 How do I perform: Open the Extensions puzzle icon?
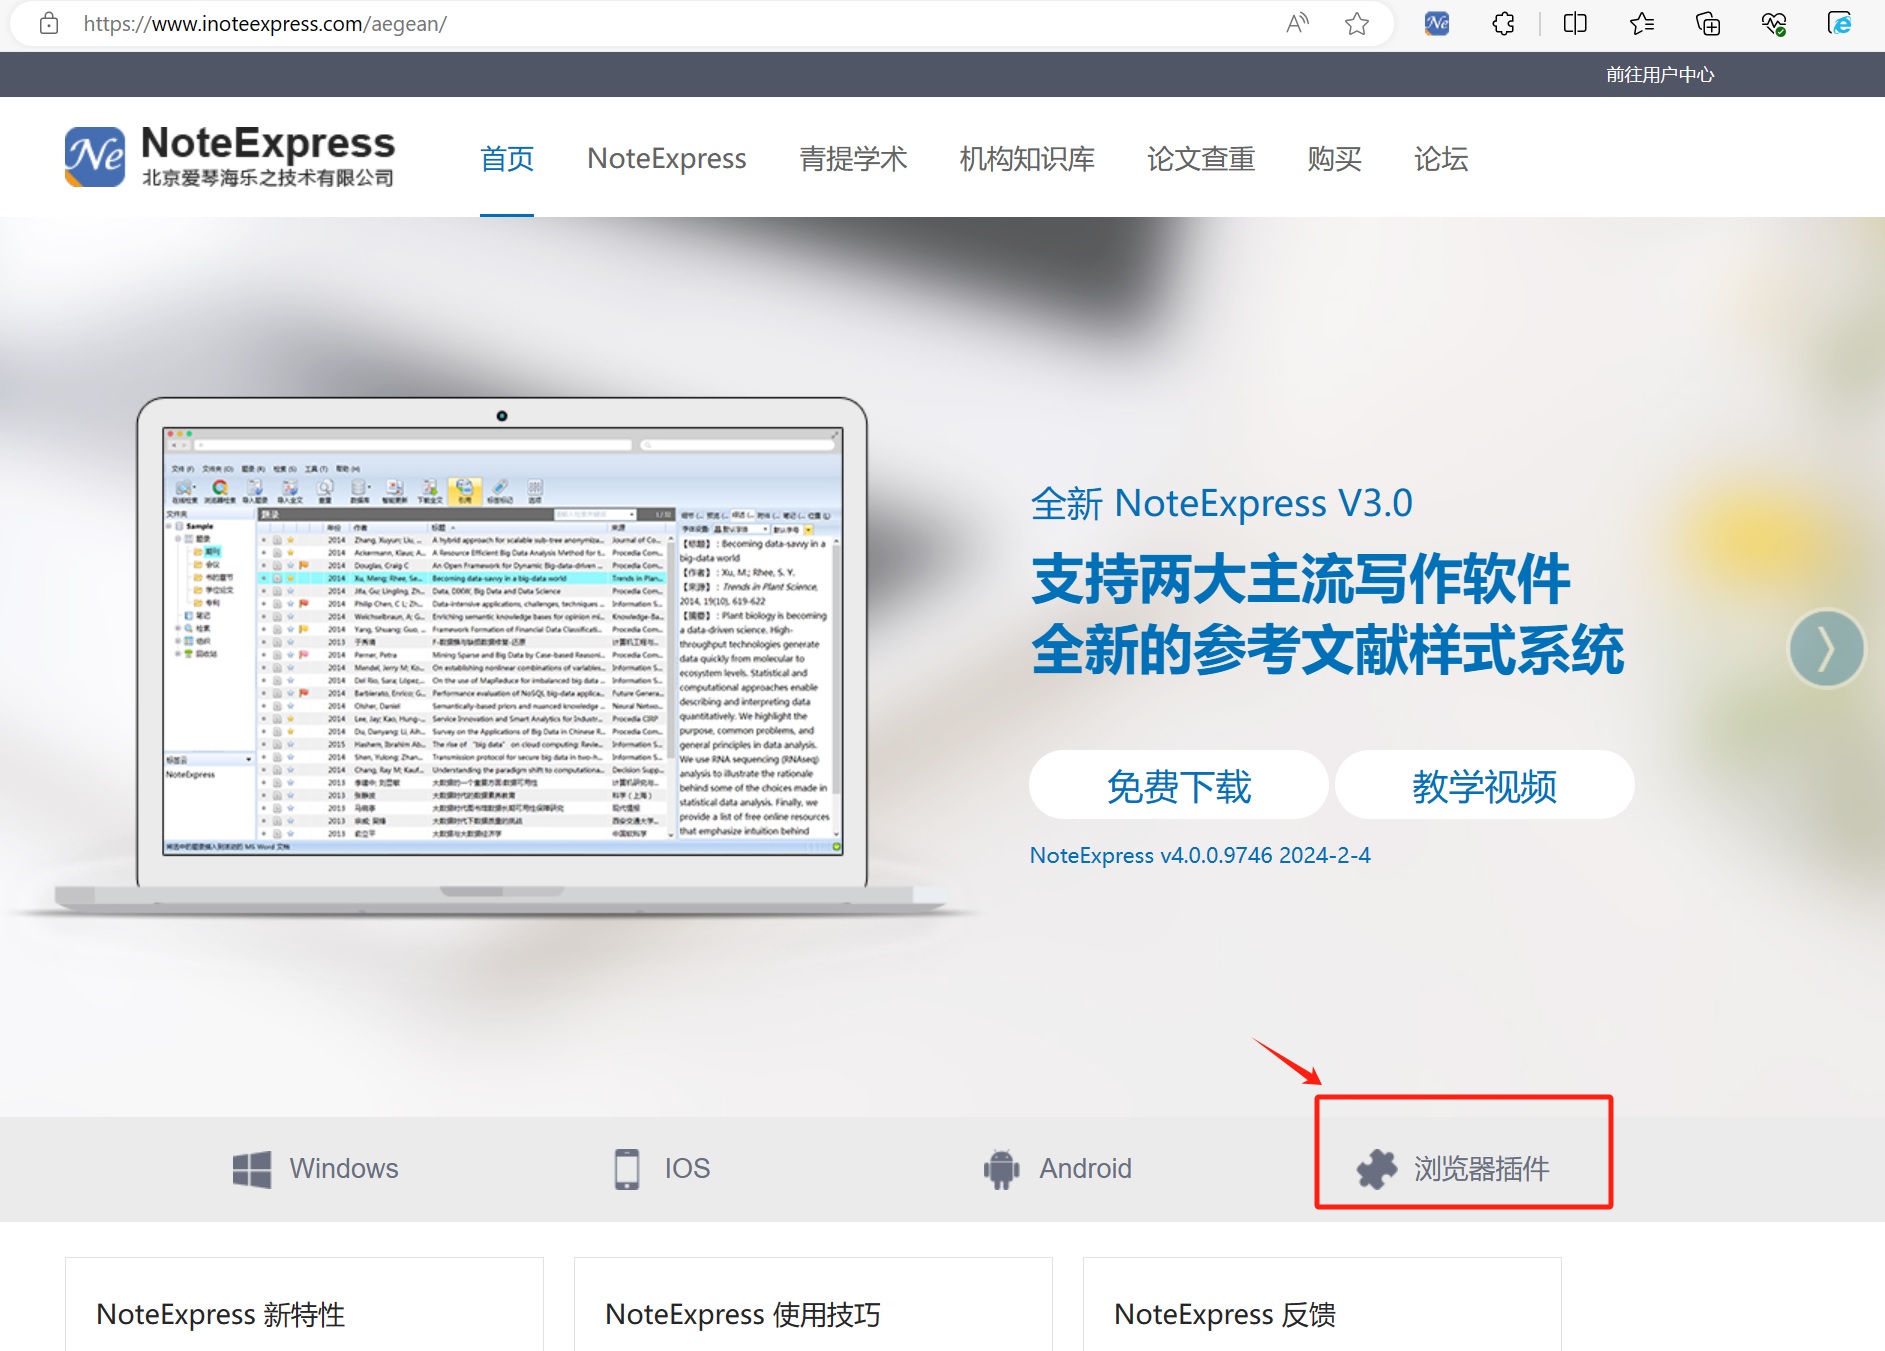pos(1504,23)
